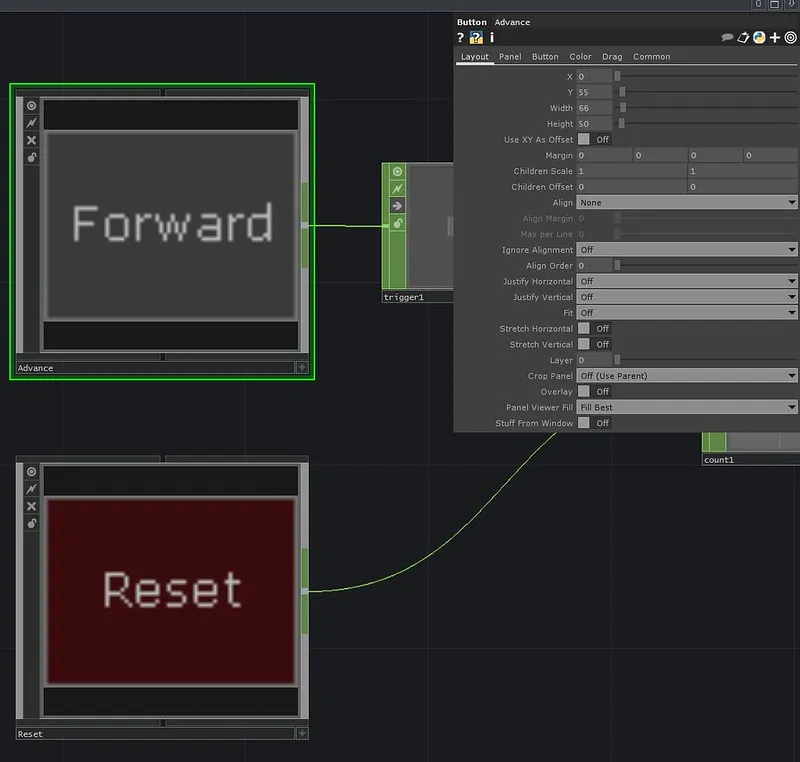
Task: Click the operator info 'i' icon
Action: [x=492, y=38]
